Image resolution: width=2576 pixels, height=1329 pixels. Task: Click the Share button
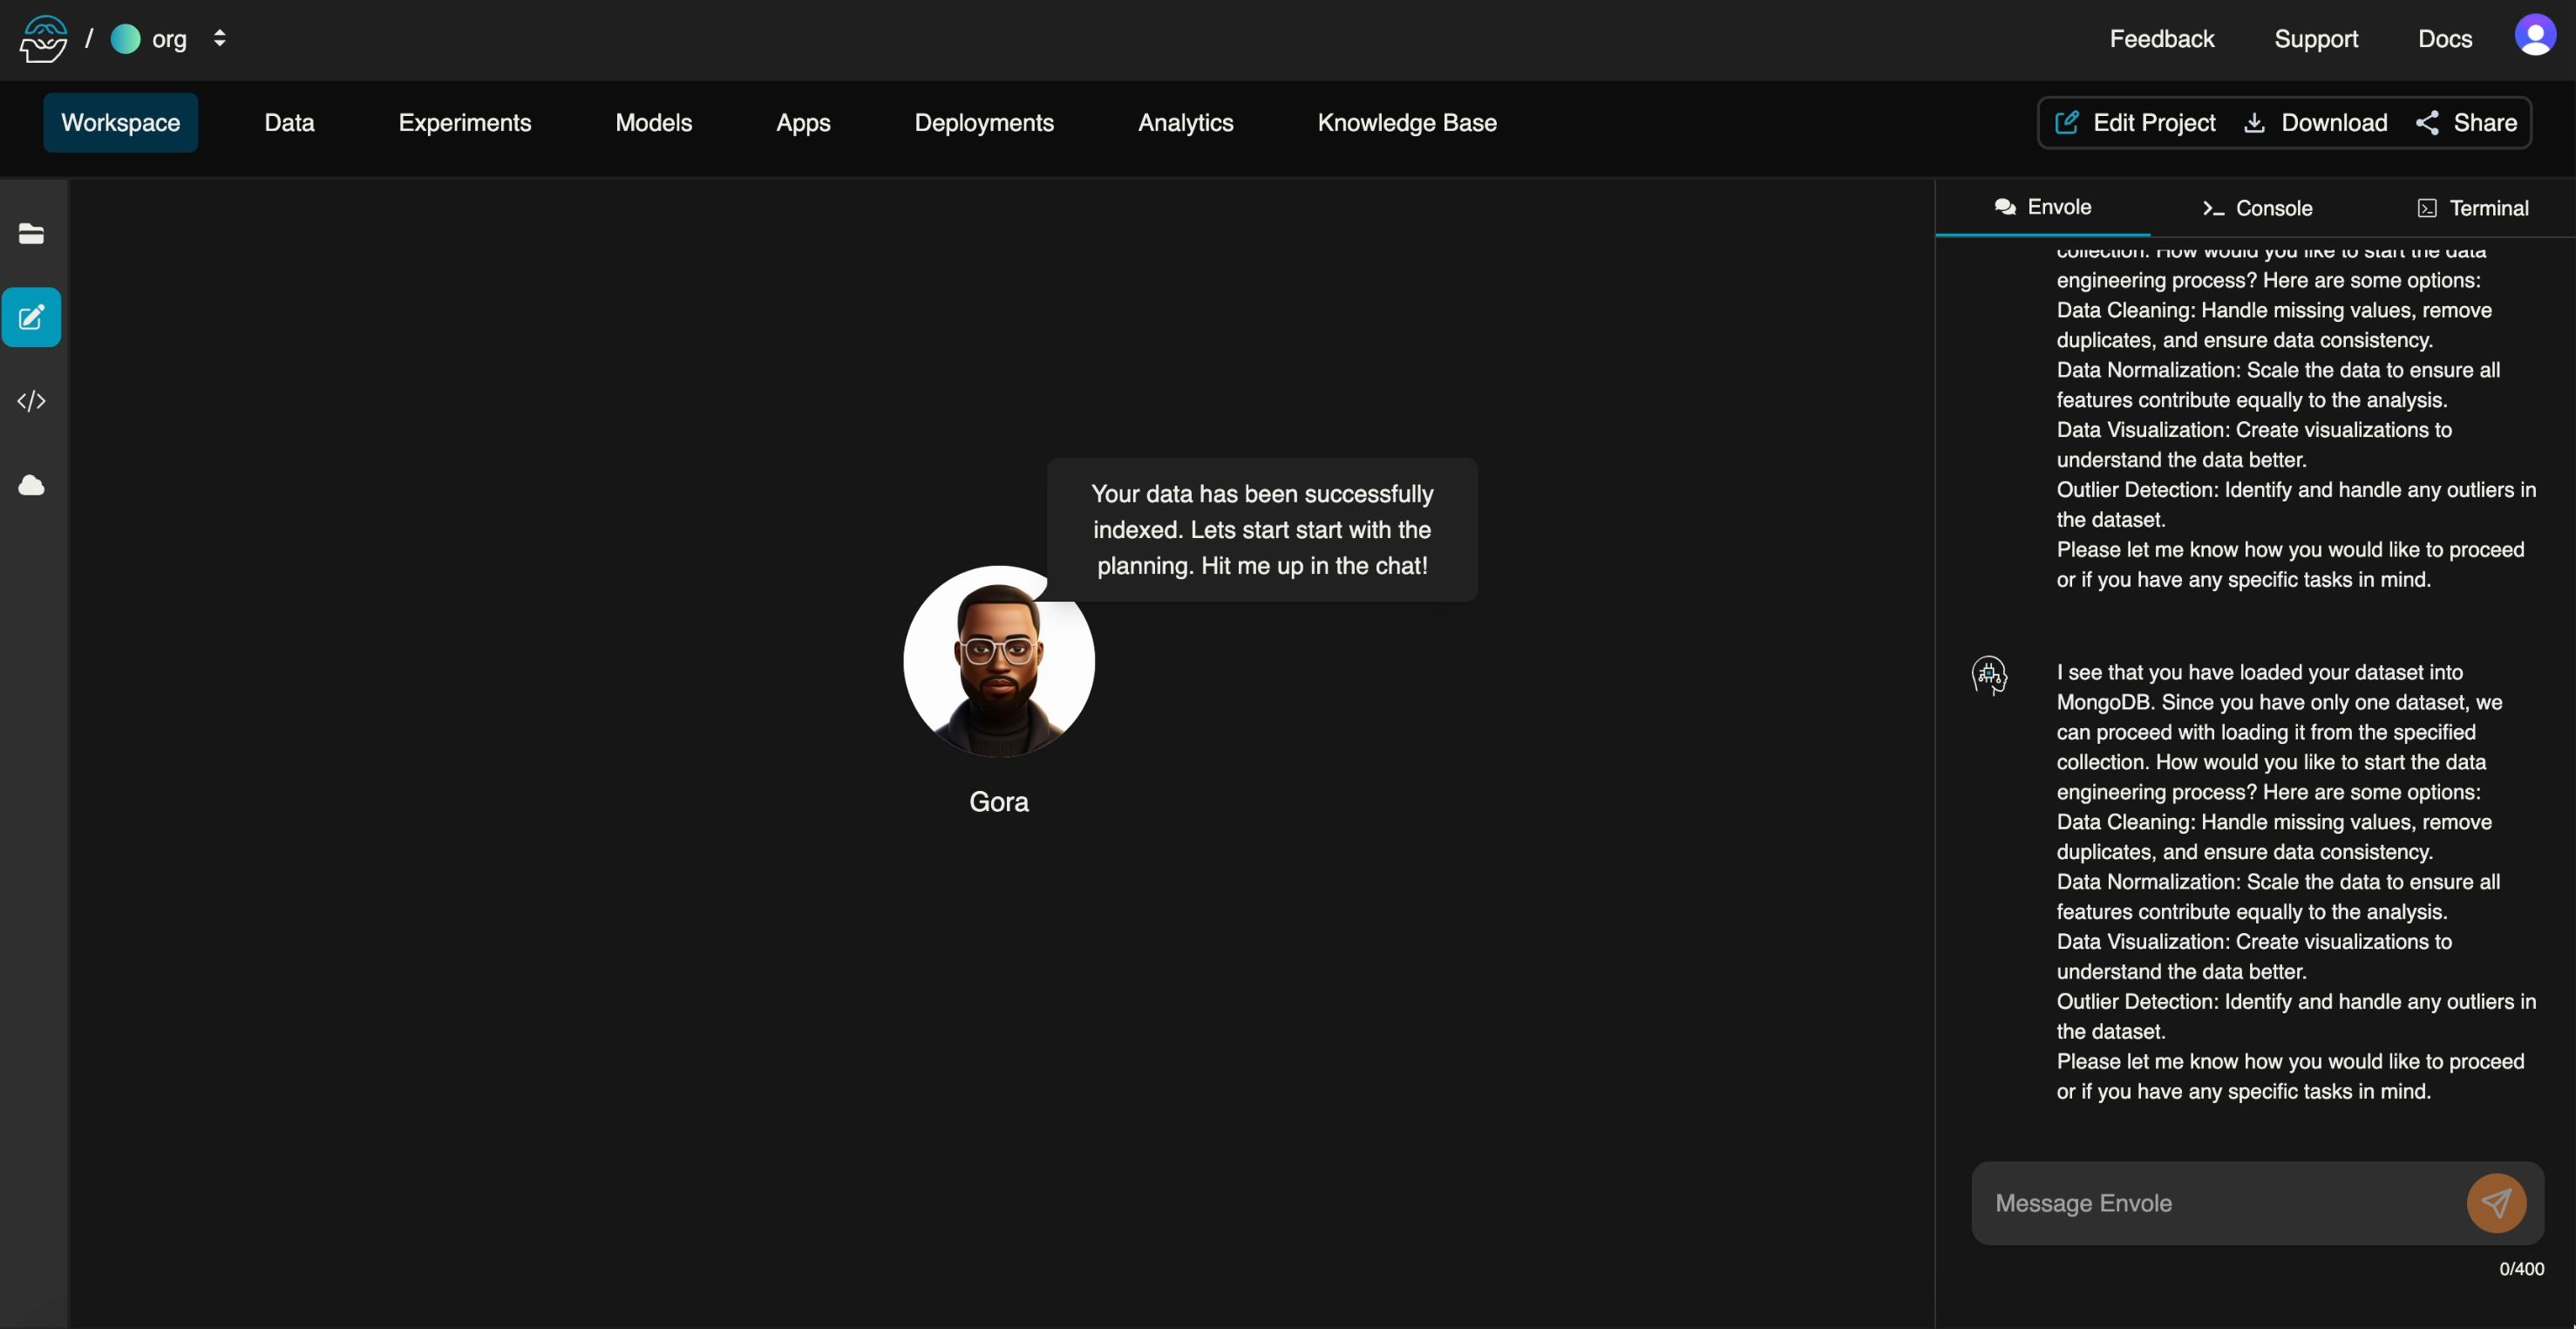[x=2466, y=123]
